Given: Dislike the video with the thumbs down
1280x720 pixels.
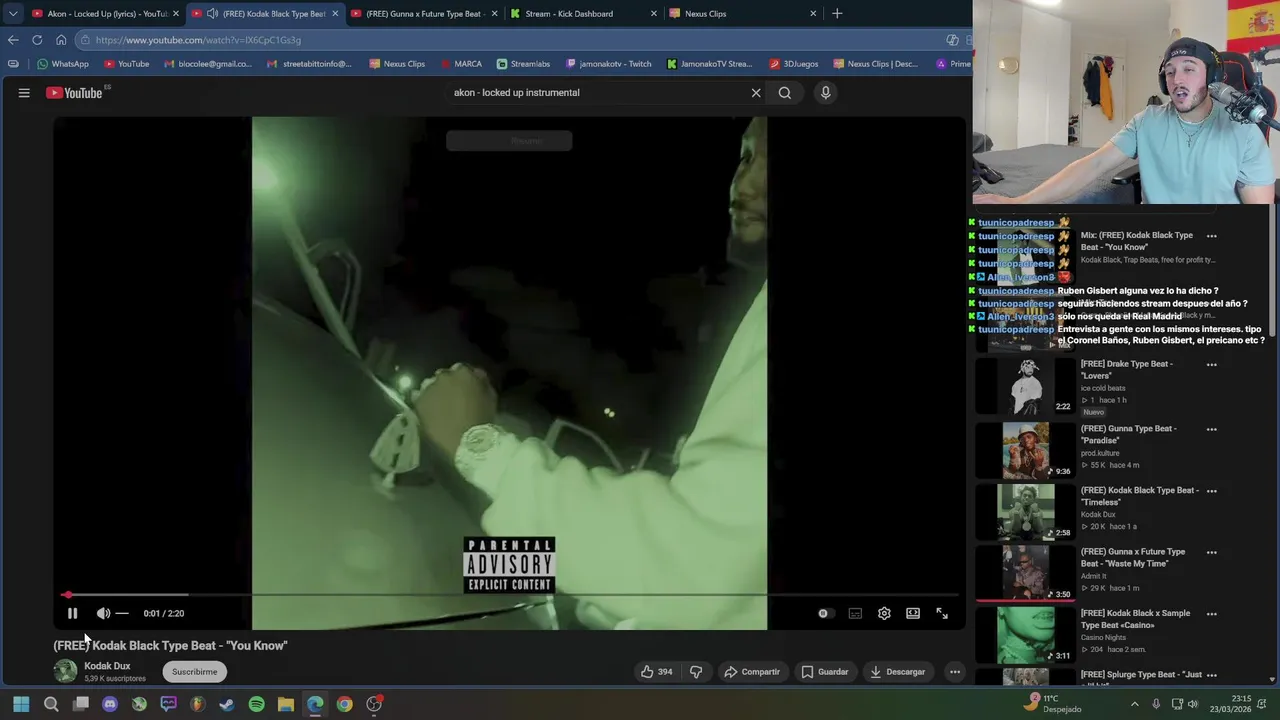Looking at the screenshot, I should coord(696,672).
